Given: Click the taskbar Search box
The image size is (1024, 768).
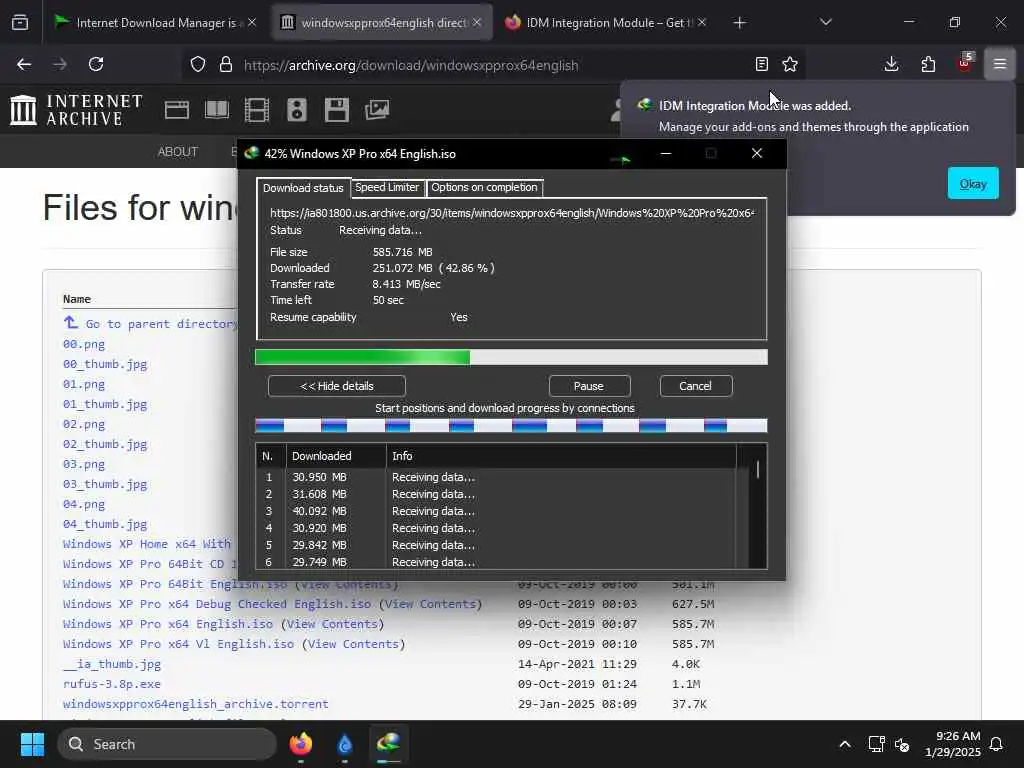Looking at the screenshot, I should click(x=167, y=744).
